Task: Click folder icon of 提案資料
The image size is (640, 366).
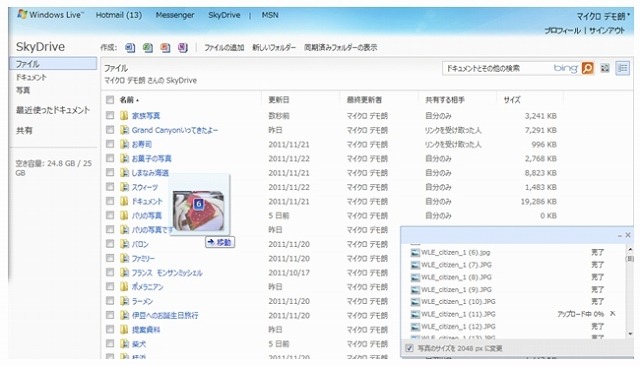Action: pos(124,330)
